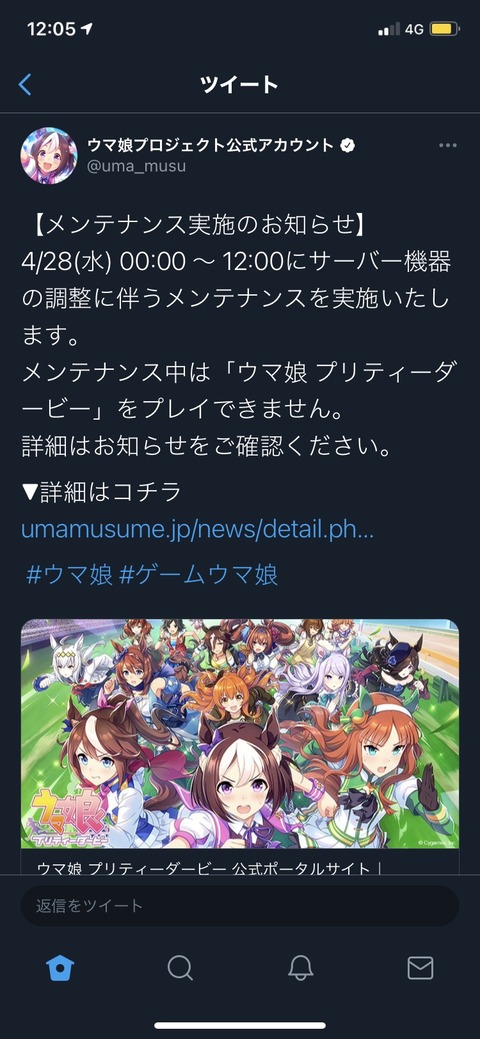Open the ウマ娘 プリティーダービー preview image

click(240, 734)
